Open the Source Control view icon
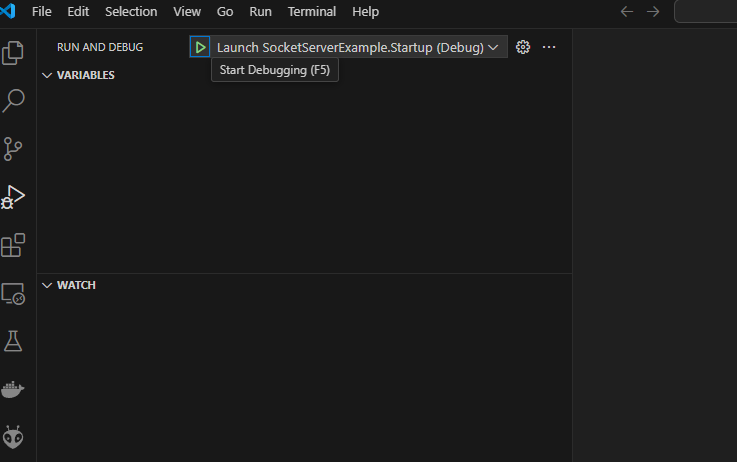 pos(13,149)
